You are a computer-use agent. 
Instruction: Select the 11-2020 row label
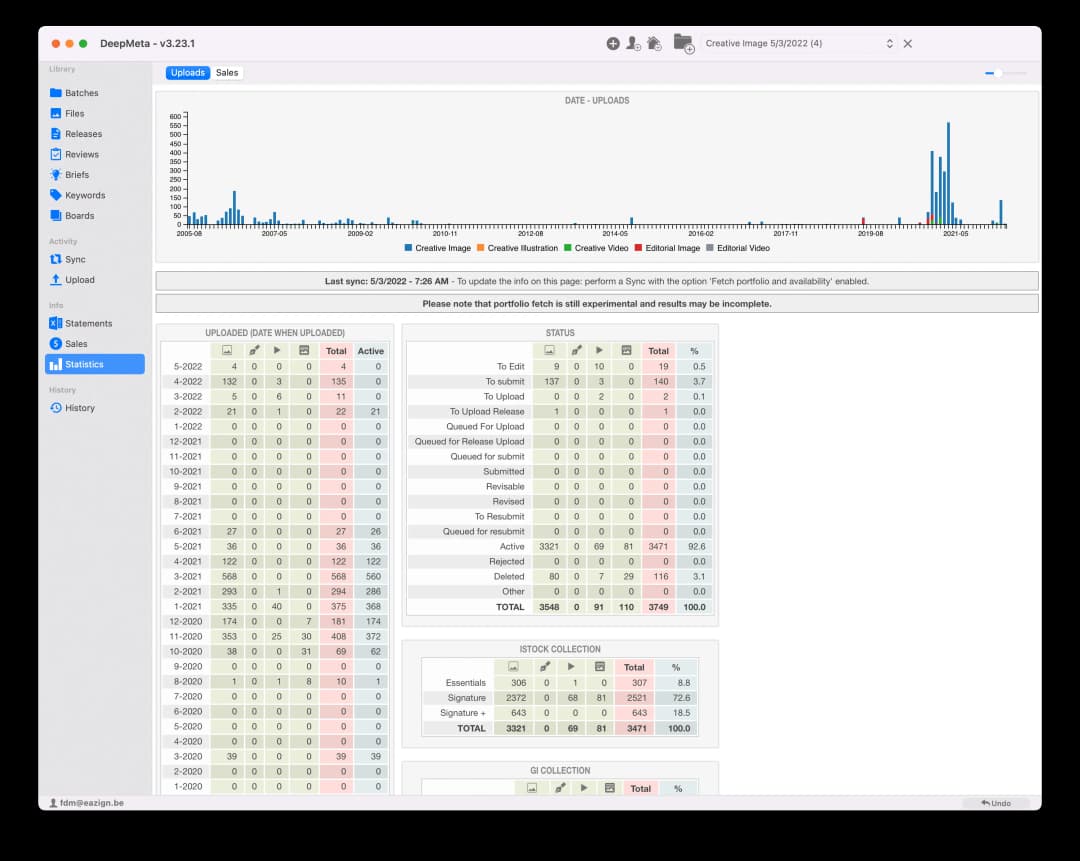click(x=186, y=636)
